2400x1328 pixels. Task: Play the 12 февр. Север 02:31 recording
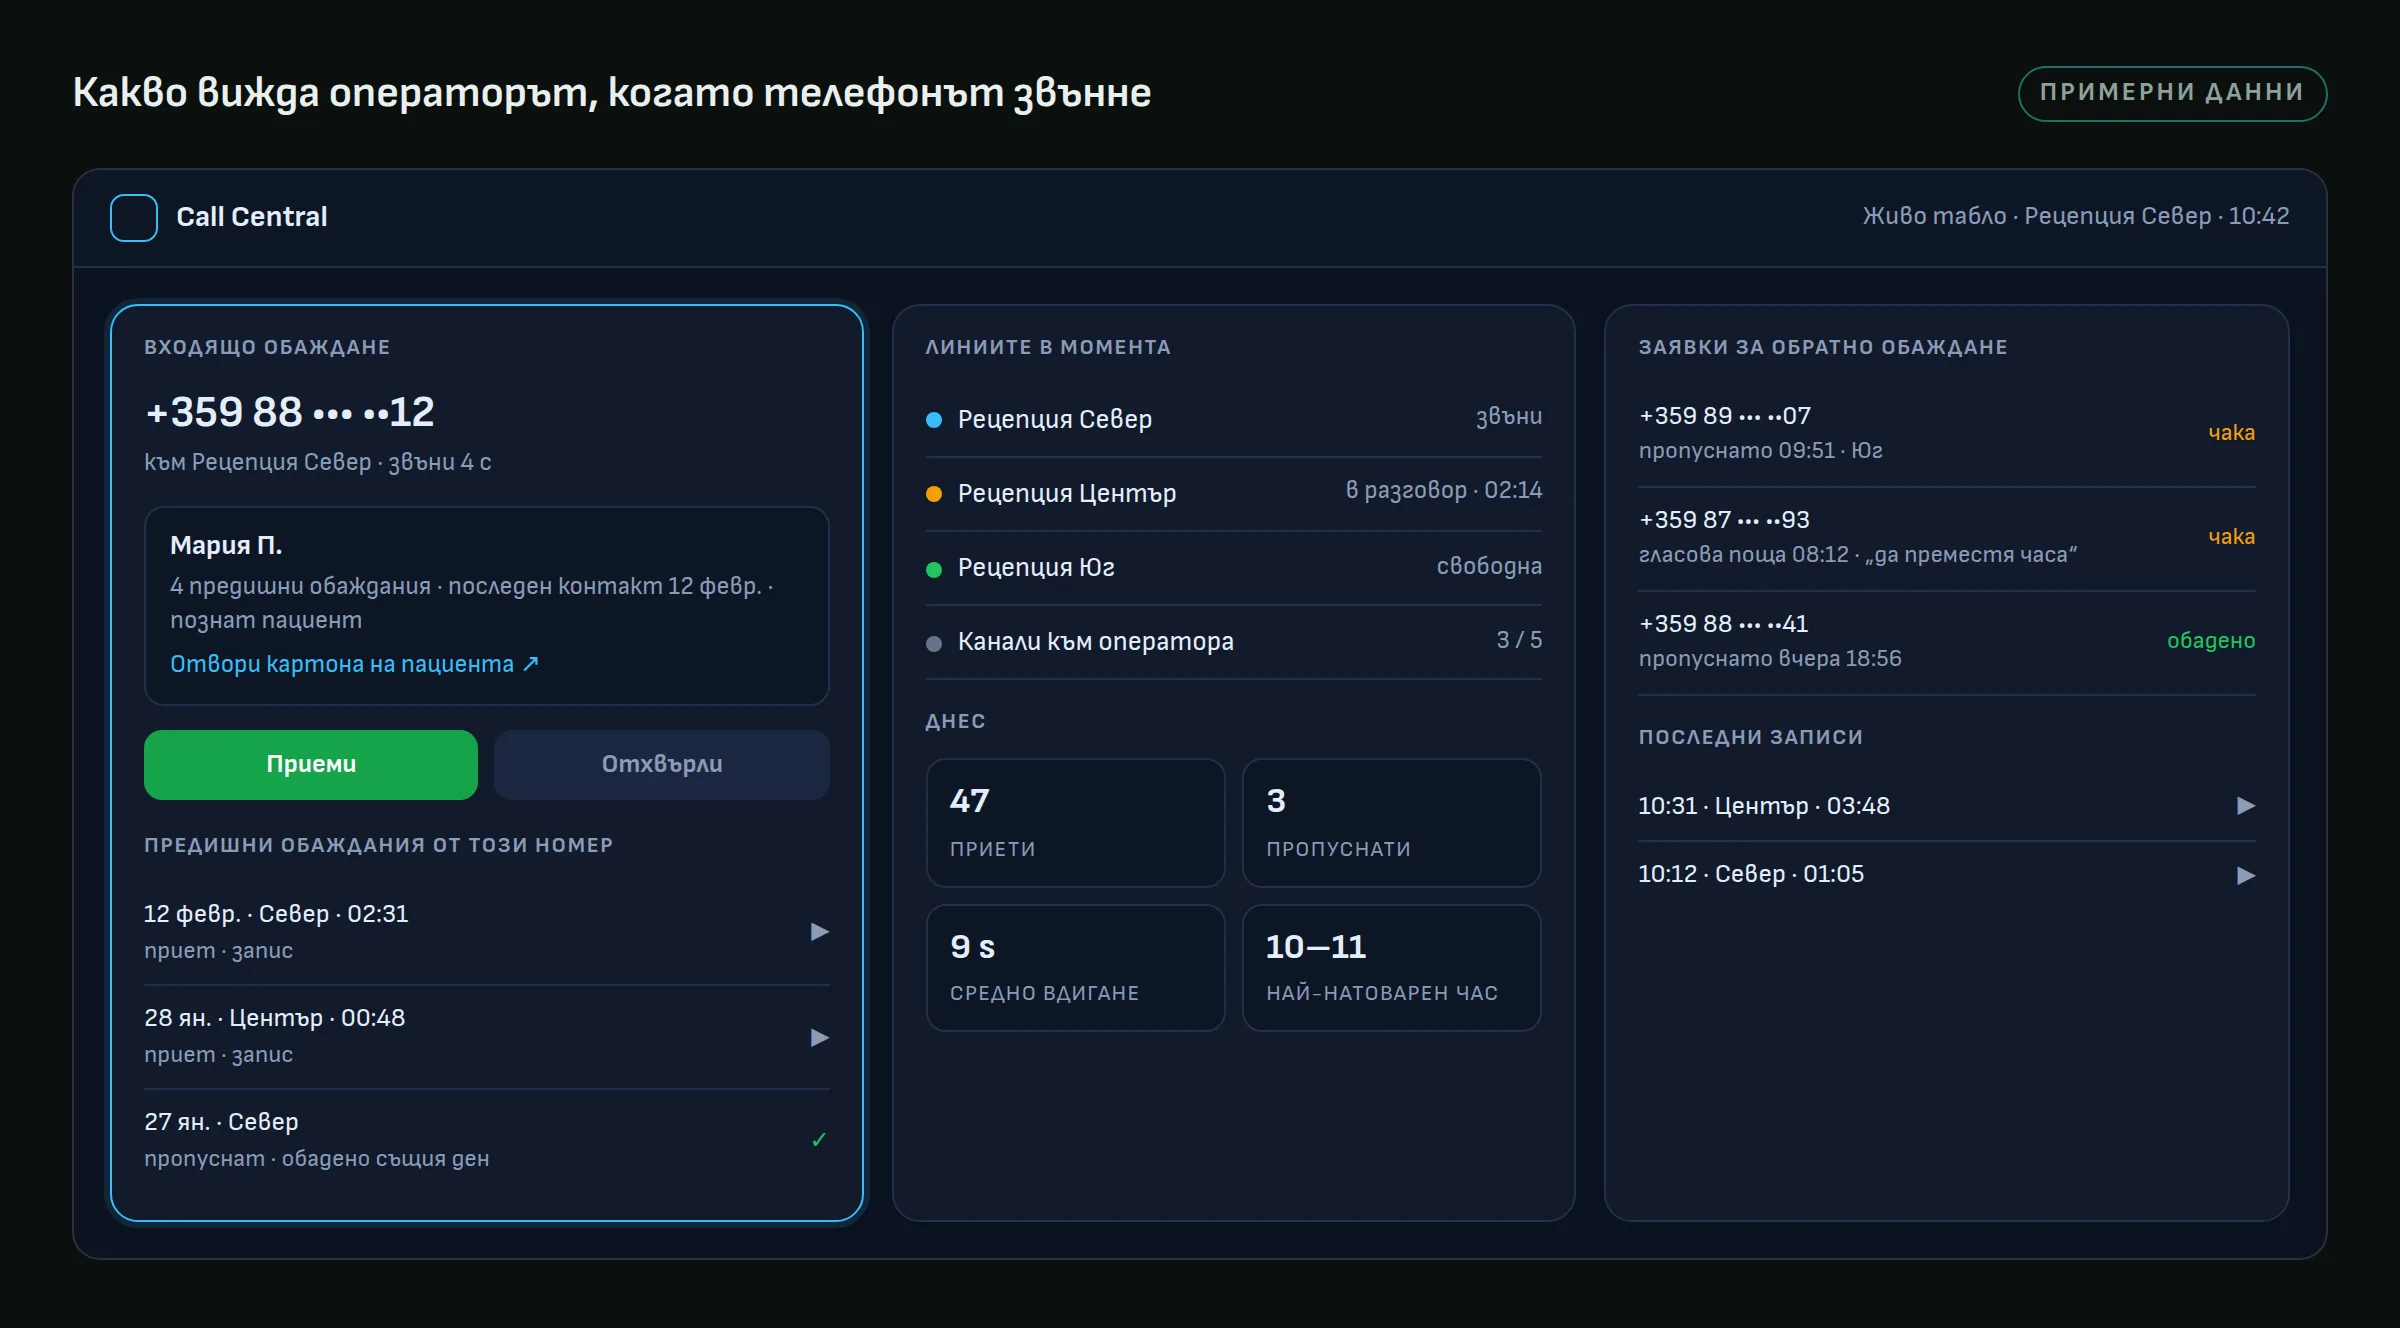(819, 932)
